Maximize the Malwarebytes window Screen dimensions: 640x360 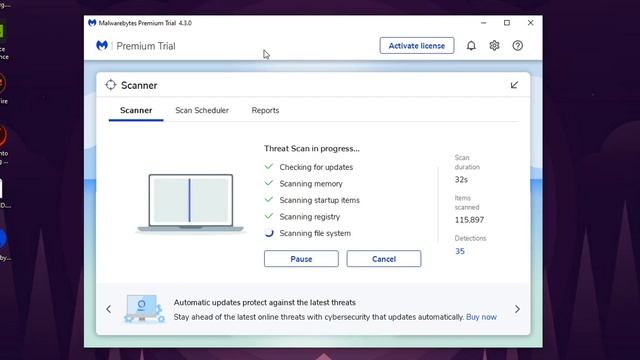click(x=507, y=23)
